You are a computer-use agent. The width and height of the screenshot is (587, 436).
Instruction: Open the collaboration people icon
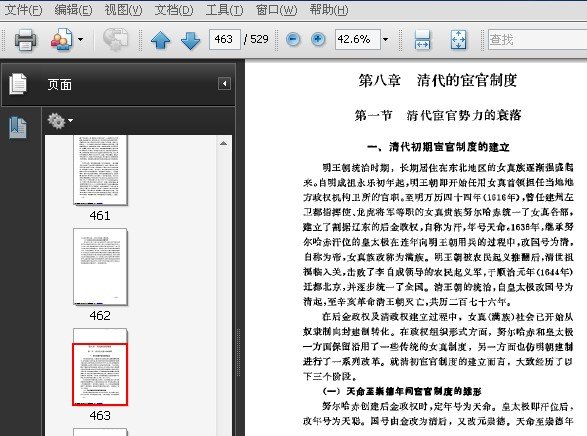61,39
